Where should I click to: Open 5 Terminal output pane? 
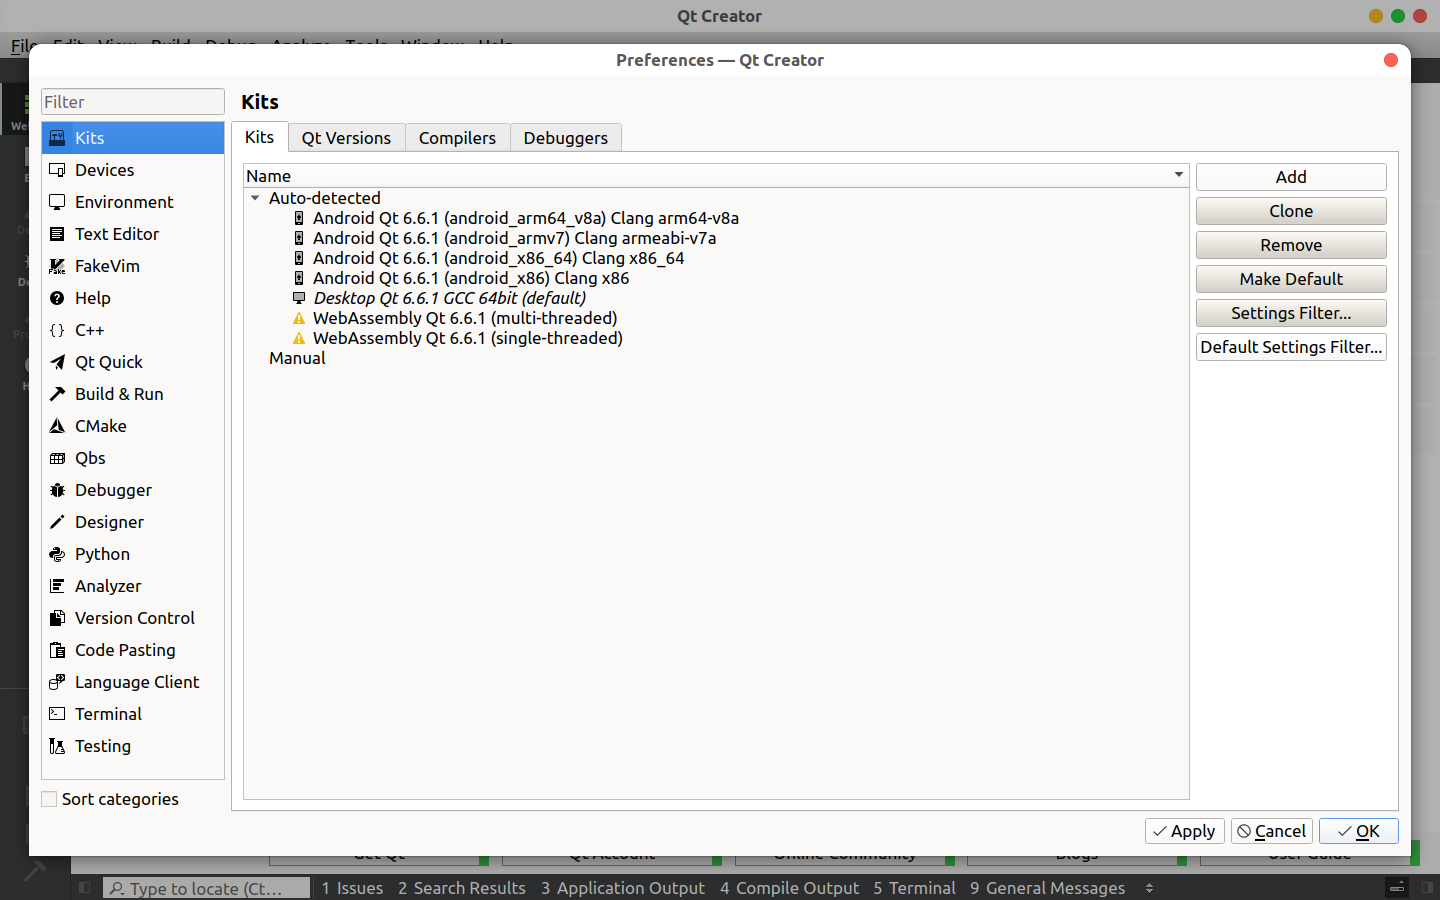coord(914,888)
